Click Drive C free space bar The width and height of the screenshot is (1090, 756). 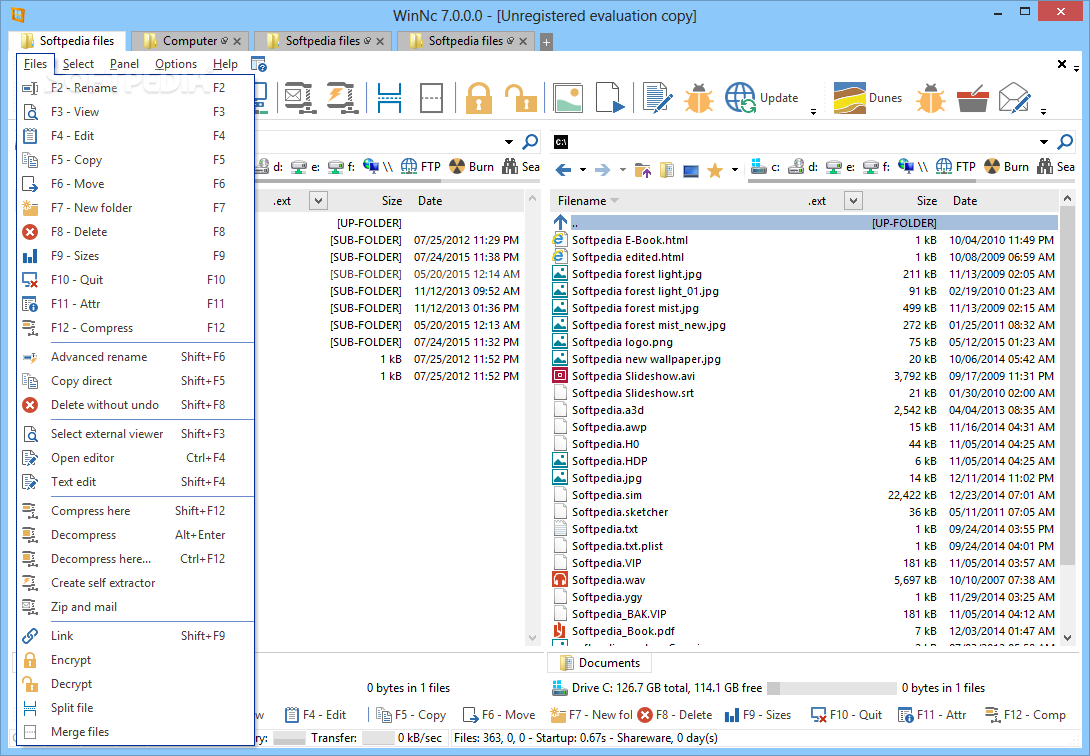coord(831,688)
